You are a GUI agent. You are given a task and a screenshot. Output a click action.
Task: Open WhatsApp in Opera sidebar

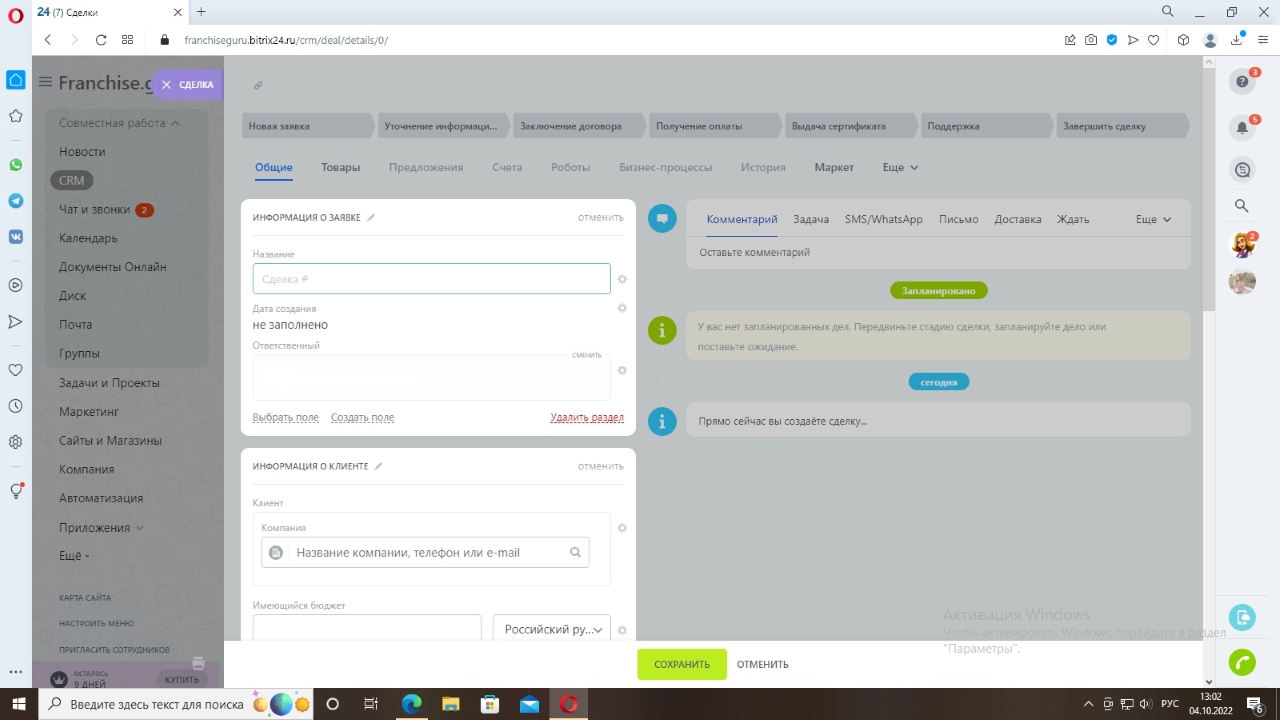(x=15, y=165)
